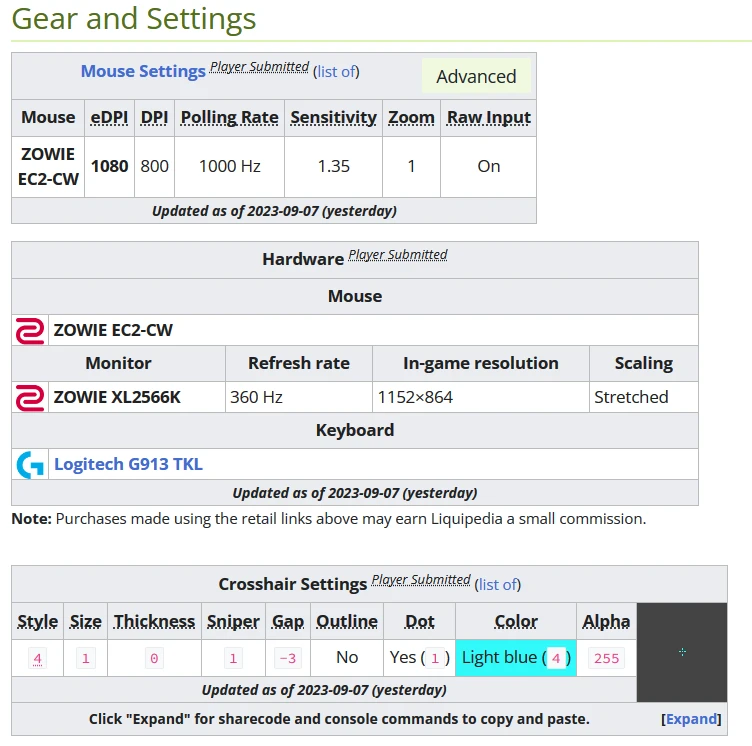Click the eDPI column header
Image resolution: width=752 pixels, height=746 pixels.
pyautogui.click(x=109, y=117)
